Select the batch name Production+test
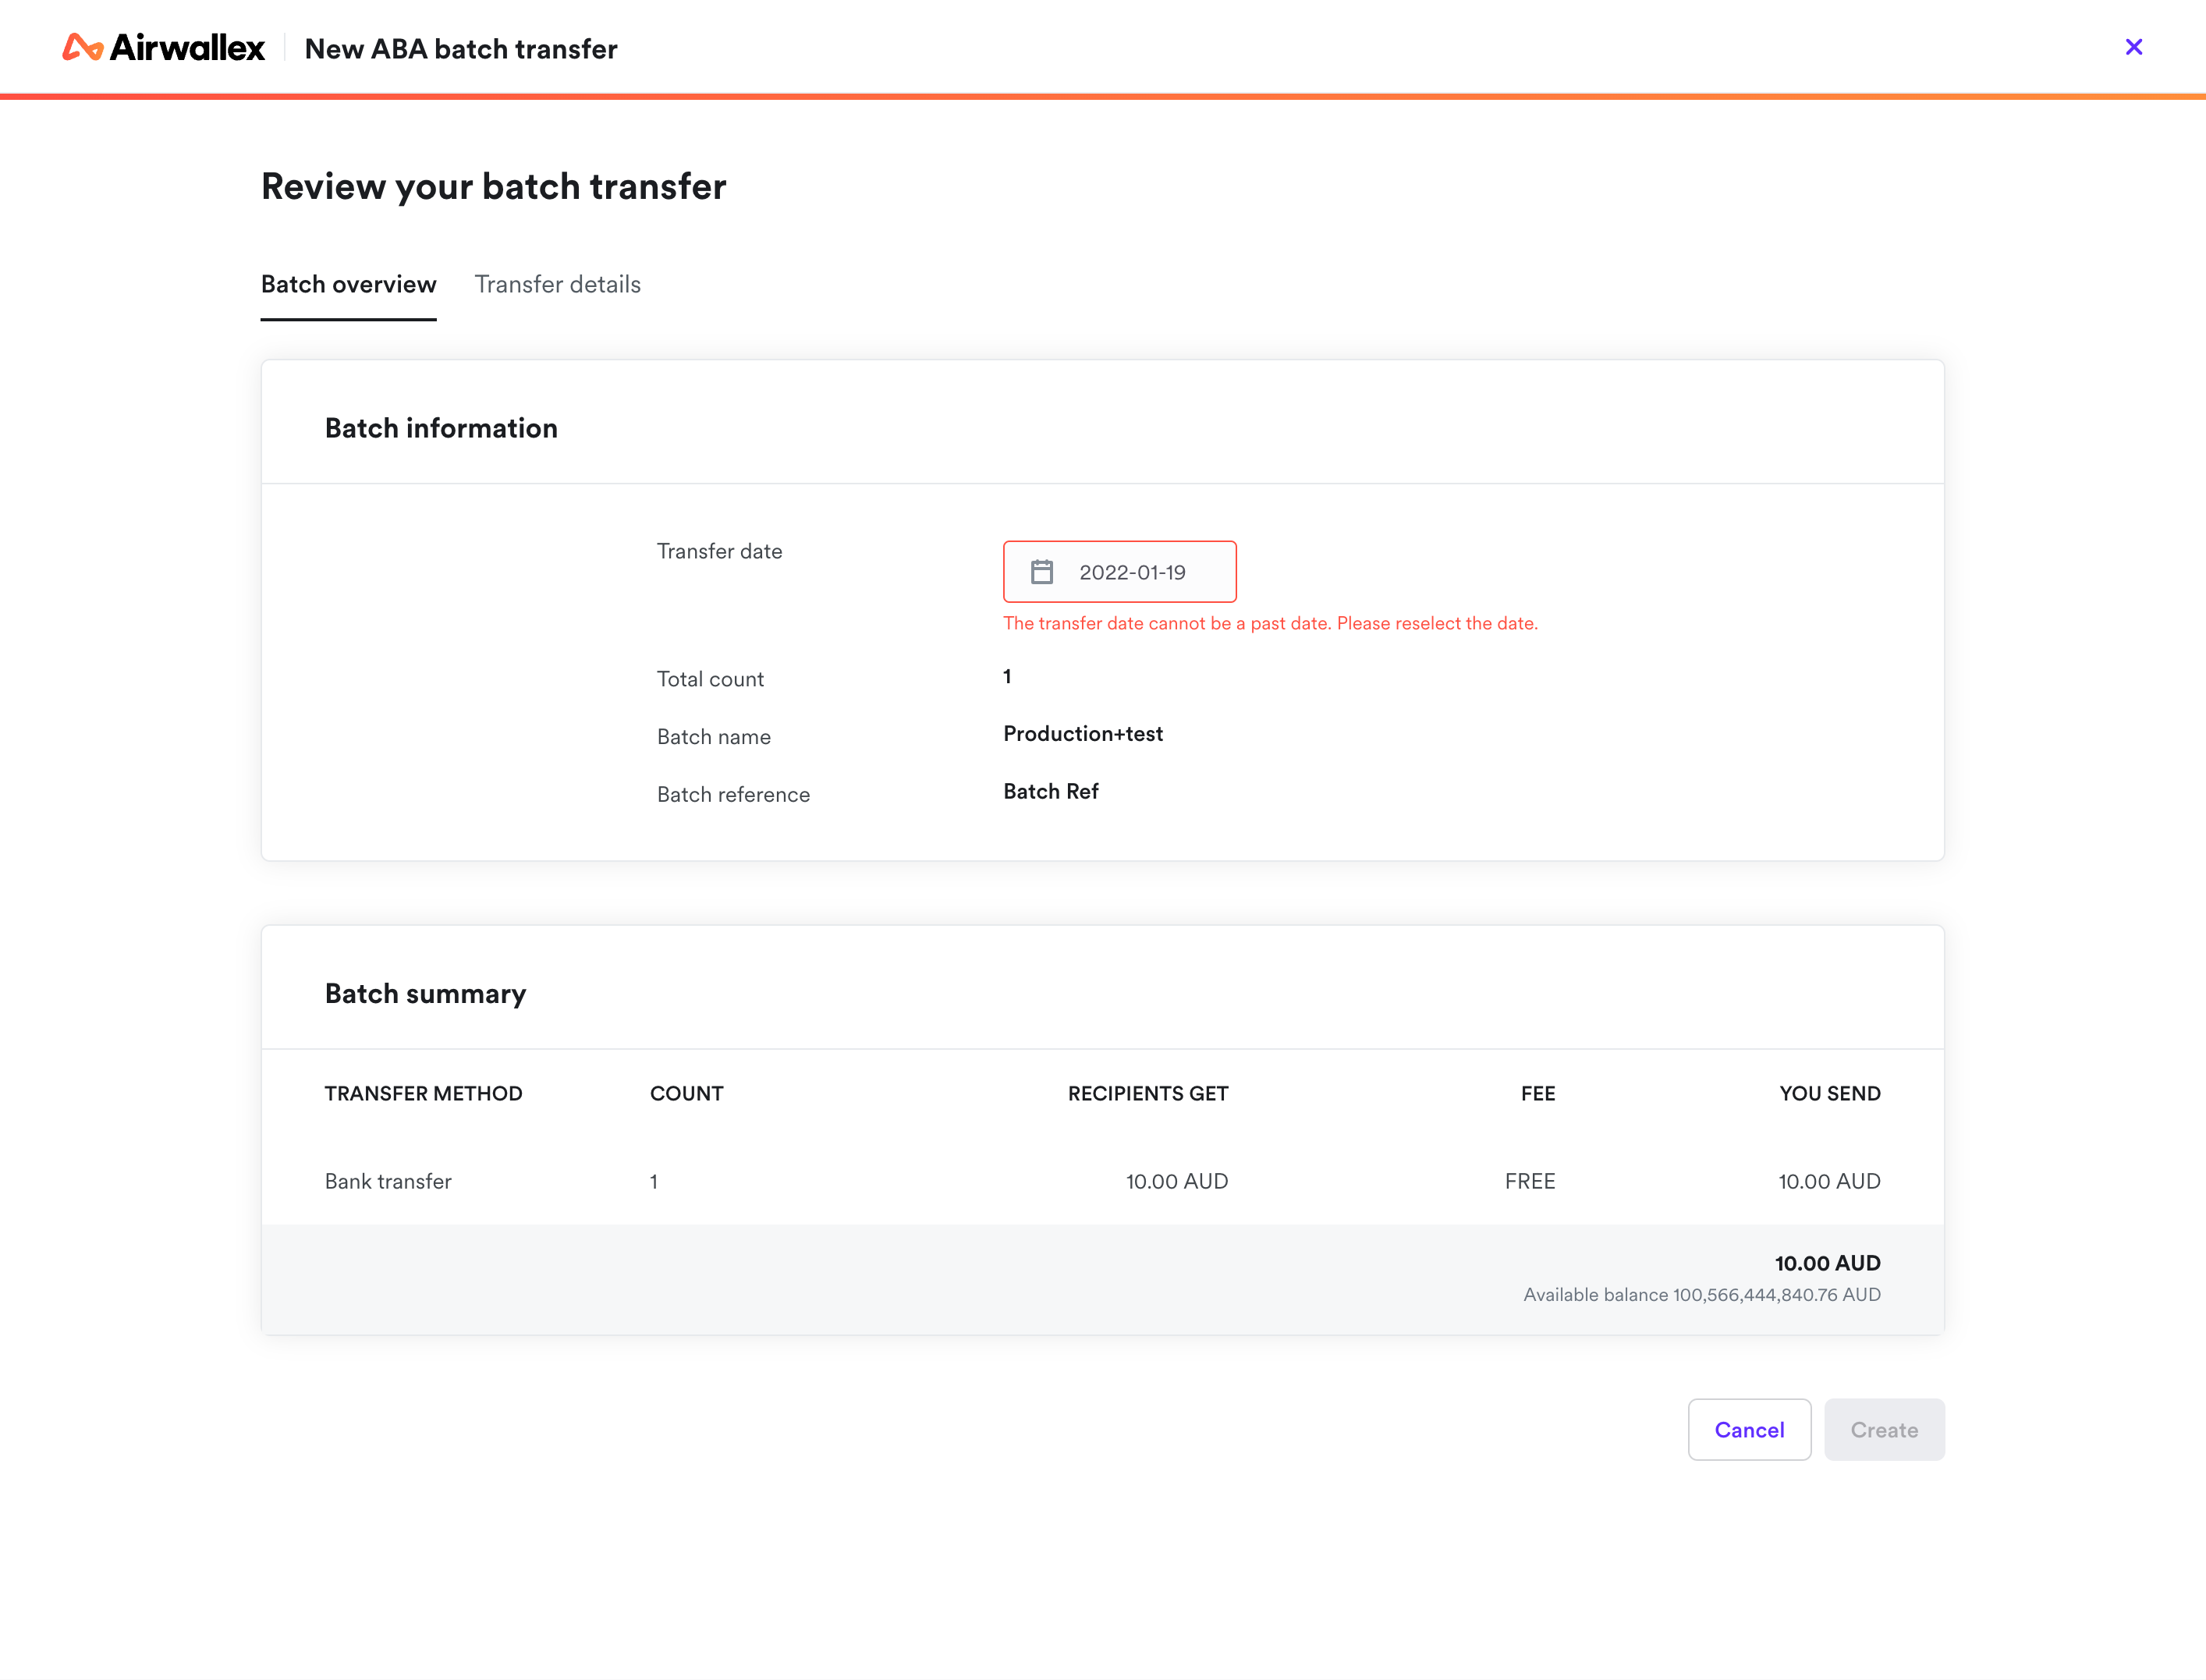Image resolution: width=2206 pixels, height=1680 pixels. pyautogui.click(x=1082, y=734)
